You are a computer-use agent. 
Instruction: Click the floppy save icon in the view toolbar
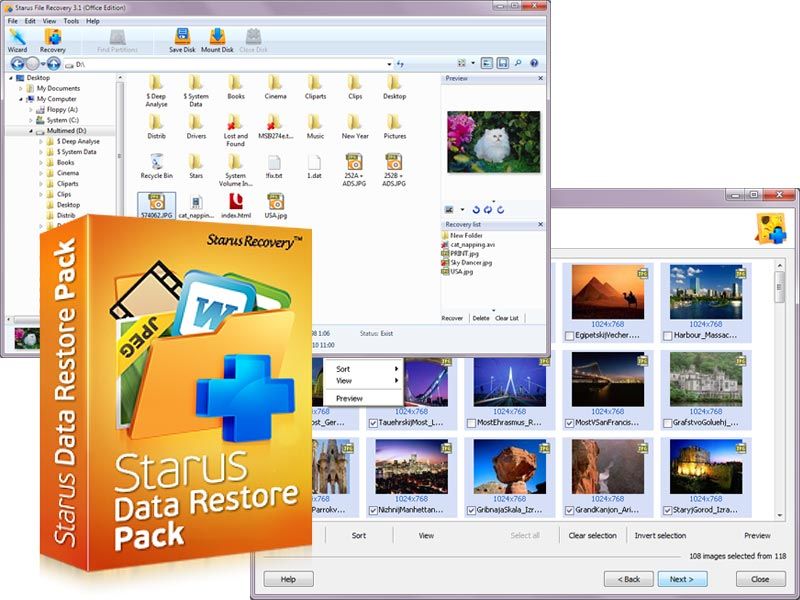[502, 63]
